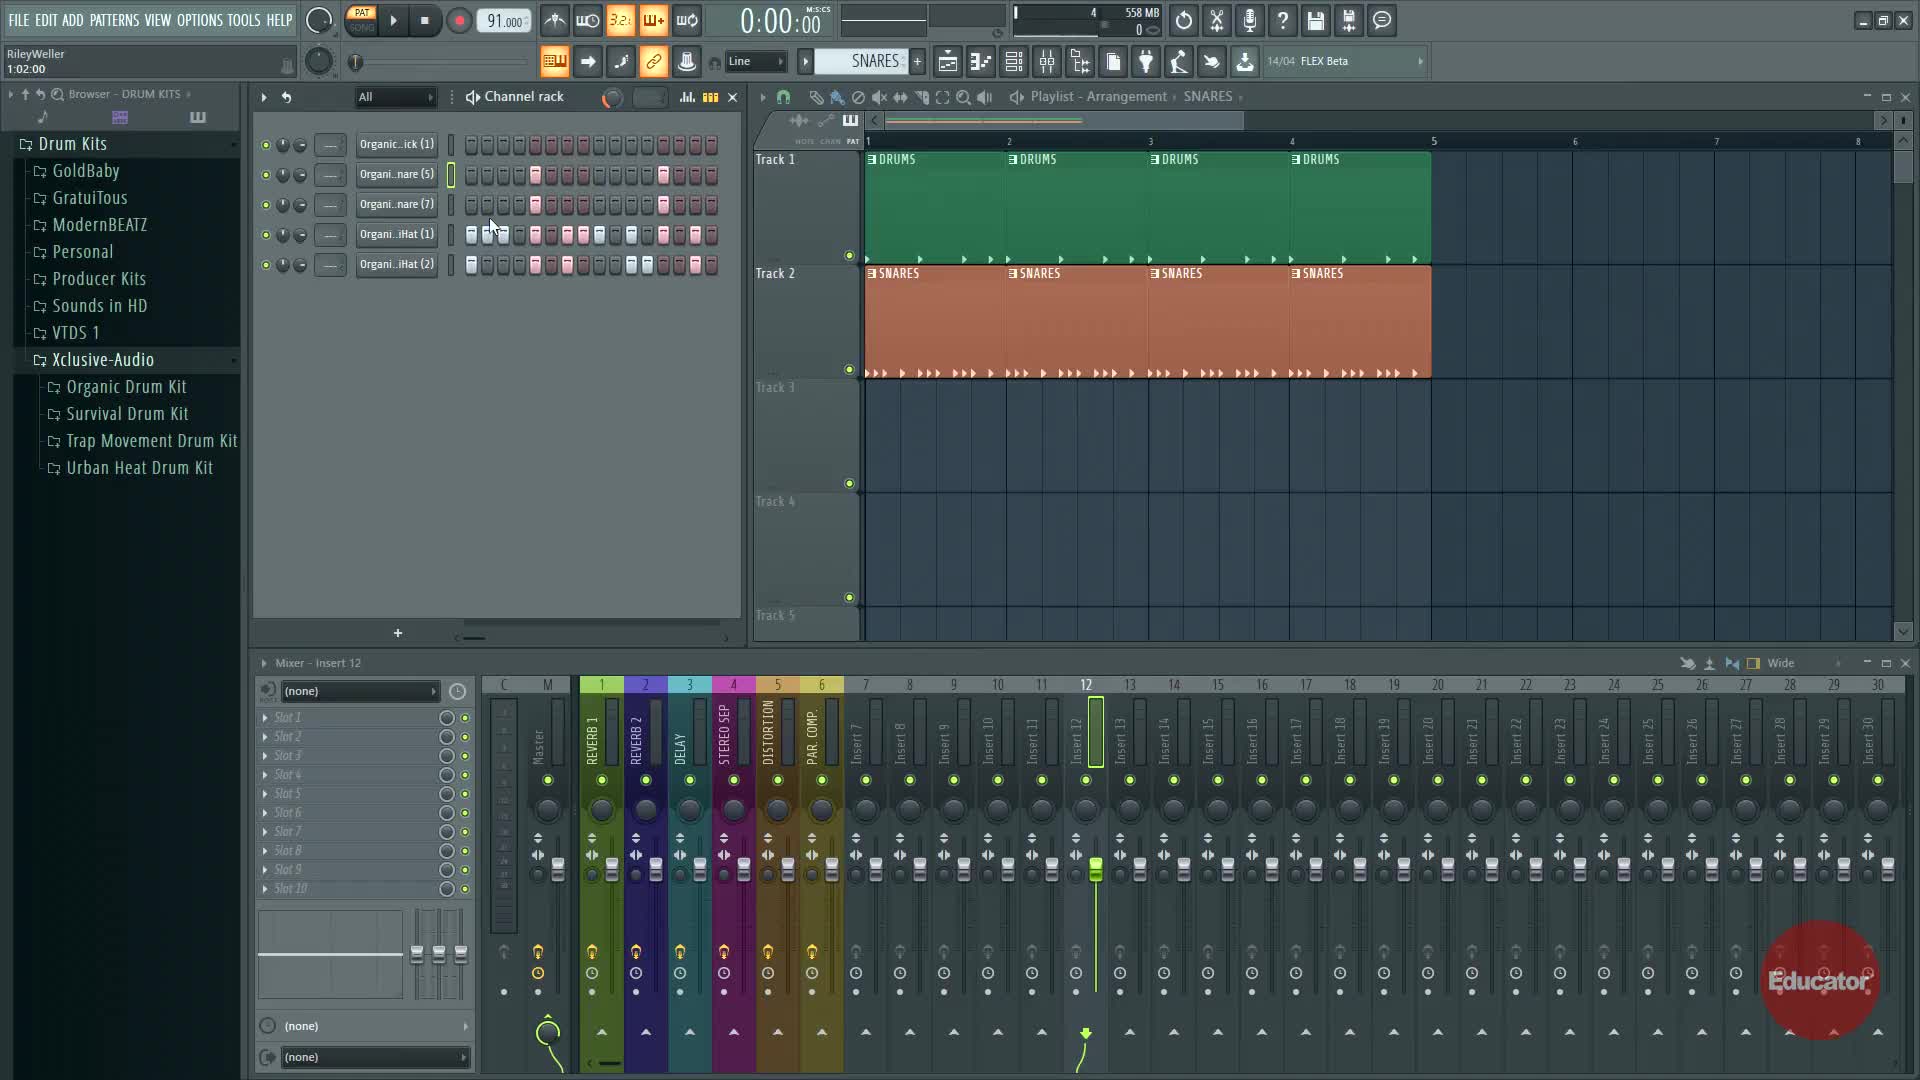Screen dimensions: 1920x1080
Task: Click the save project floppy icon
Action: pos(1315,21)
